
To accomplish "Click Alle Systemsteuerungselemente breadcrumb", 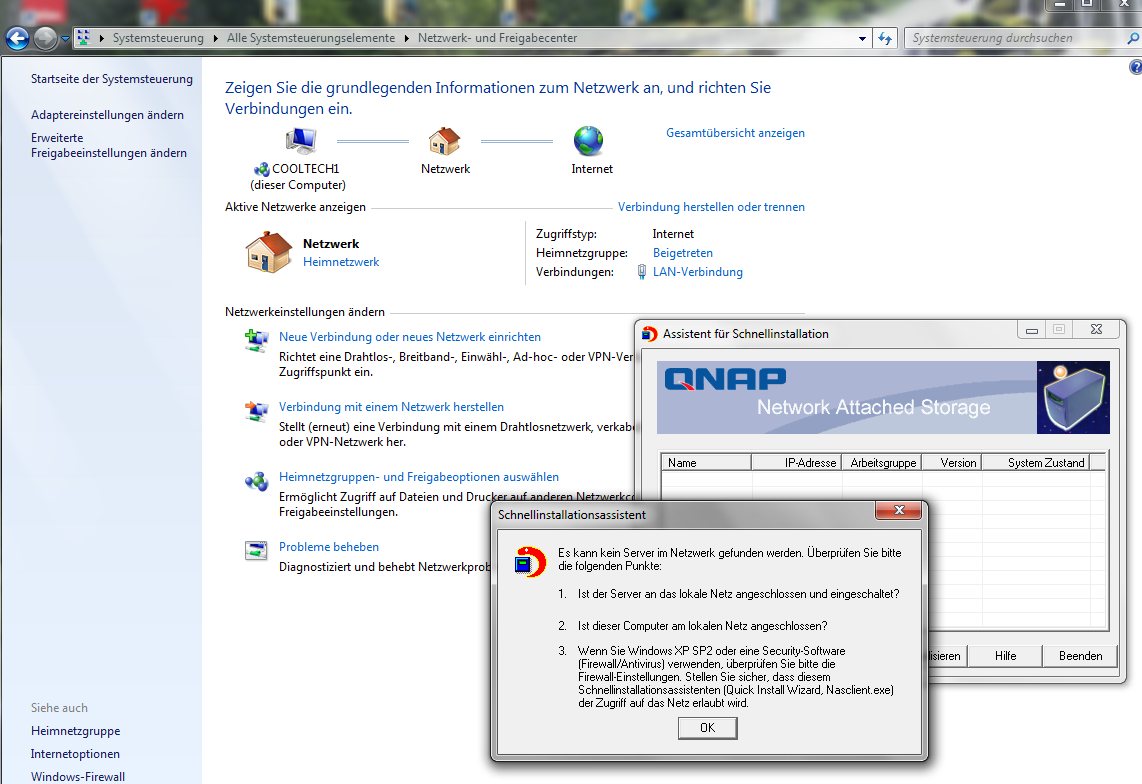I will [x=309, y=39].
